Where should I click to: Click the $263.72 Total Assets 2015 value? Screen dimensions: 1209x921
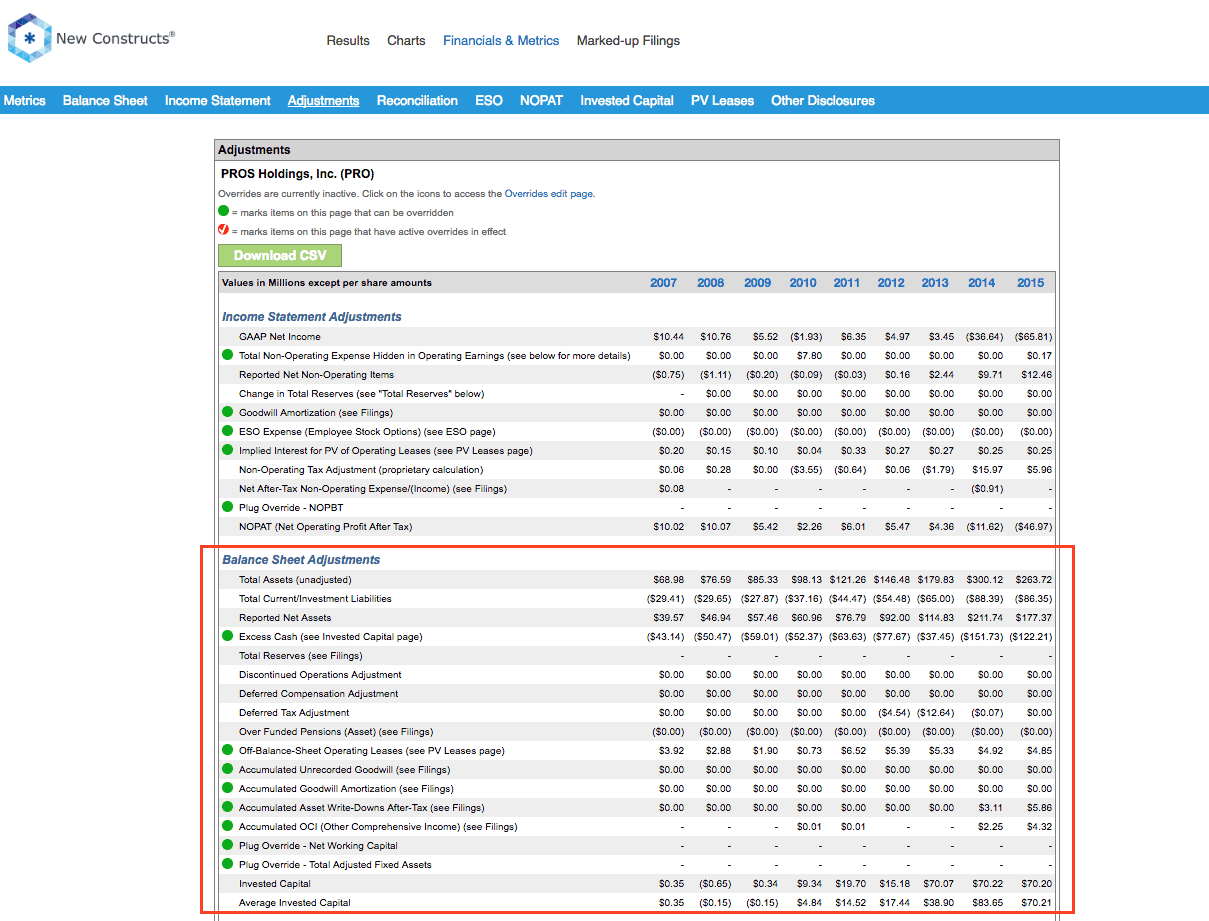pyautogui.click(x=1032, y=580)
